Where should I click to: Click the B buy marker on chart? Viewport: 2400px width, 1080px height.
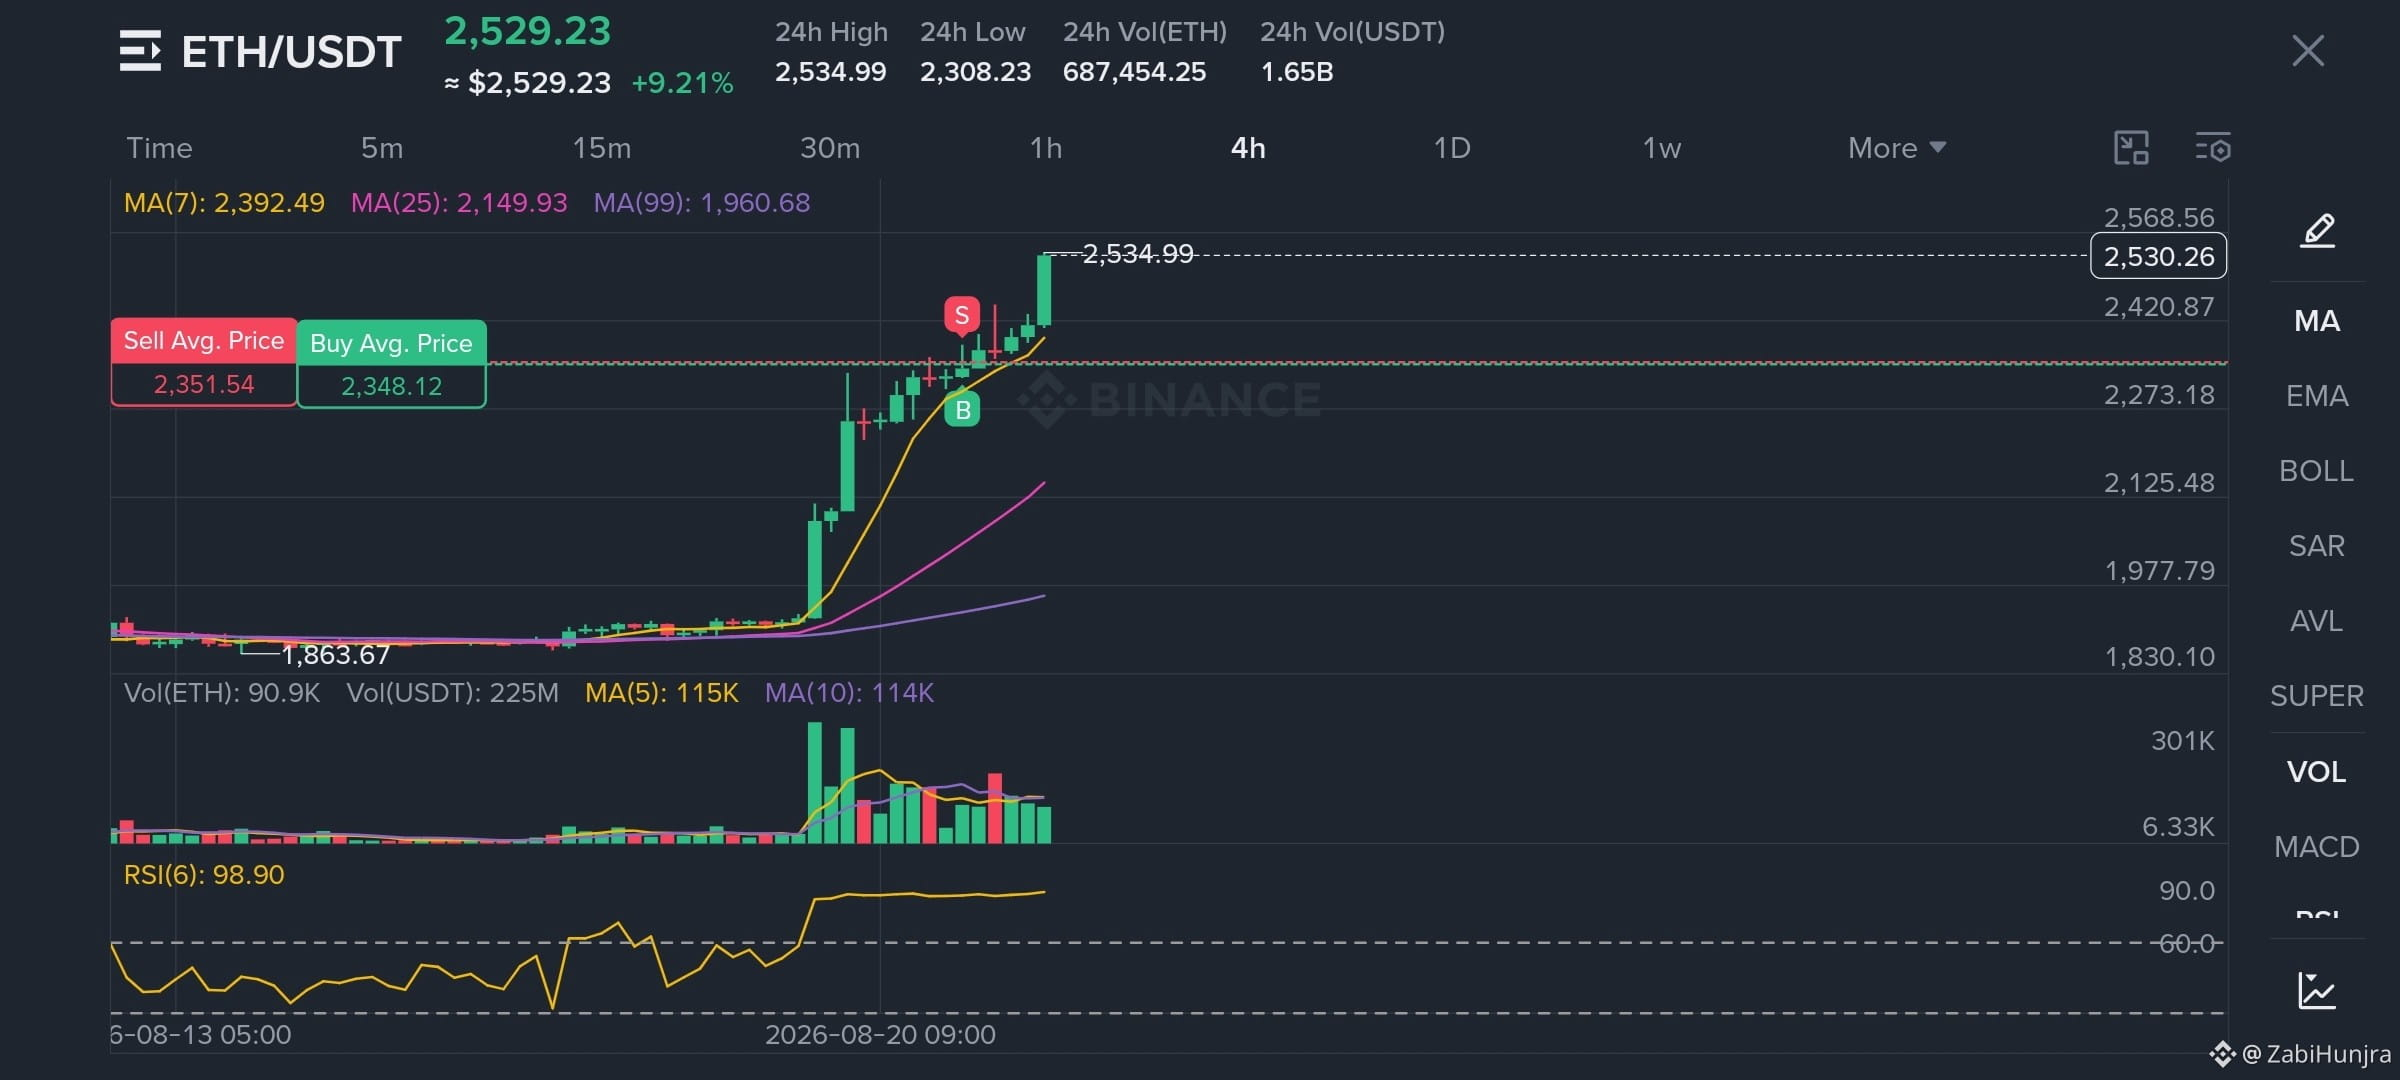[x=962, y=409]
